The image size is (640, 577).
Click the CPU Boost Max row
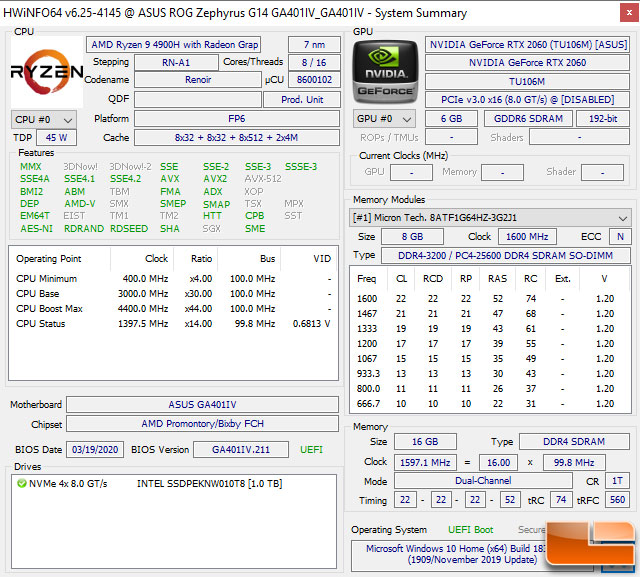[x=173, y=308]
